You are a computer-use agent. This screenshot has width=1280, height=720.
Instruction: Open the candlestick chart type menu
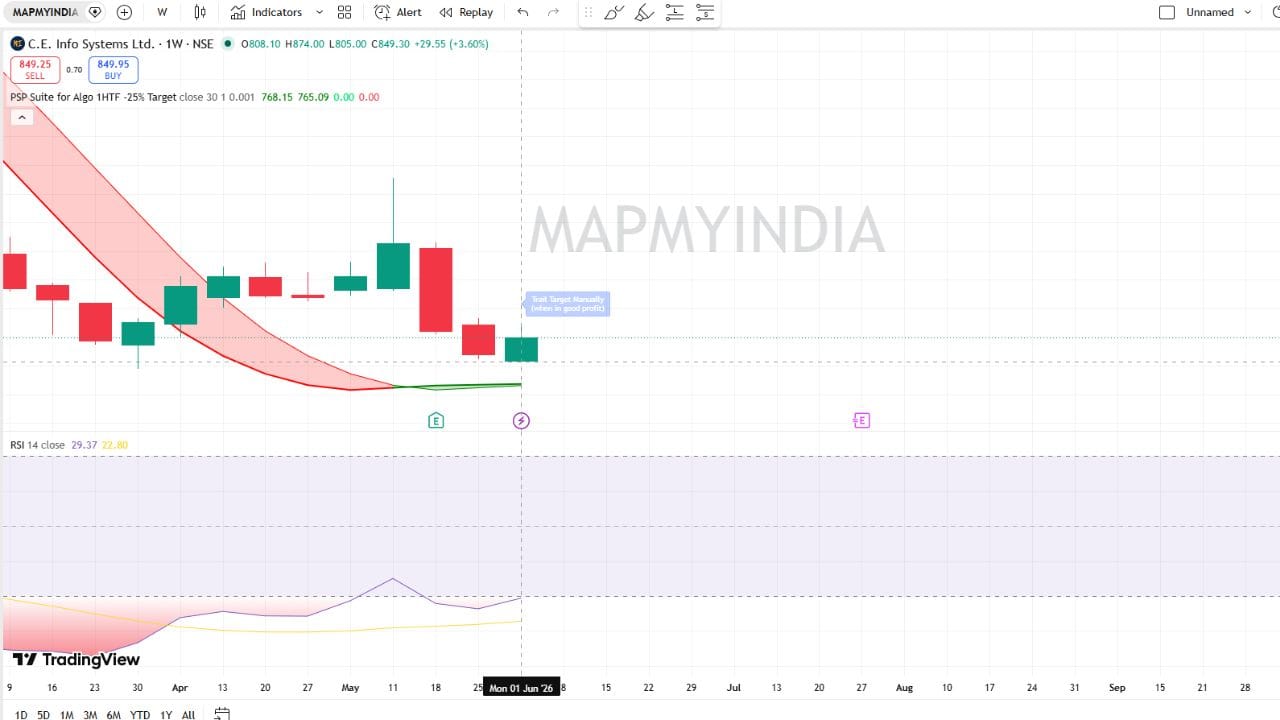[200, 12]
